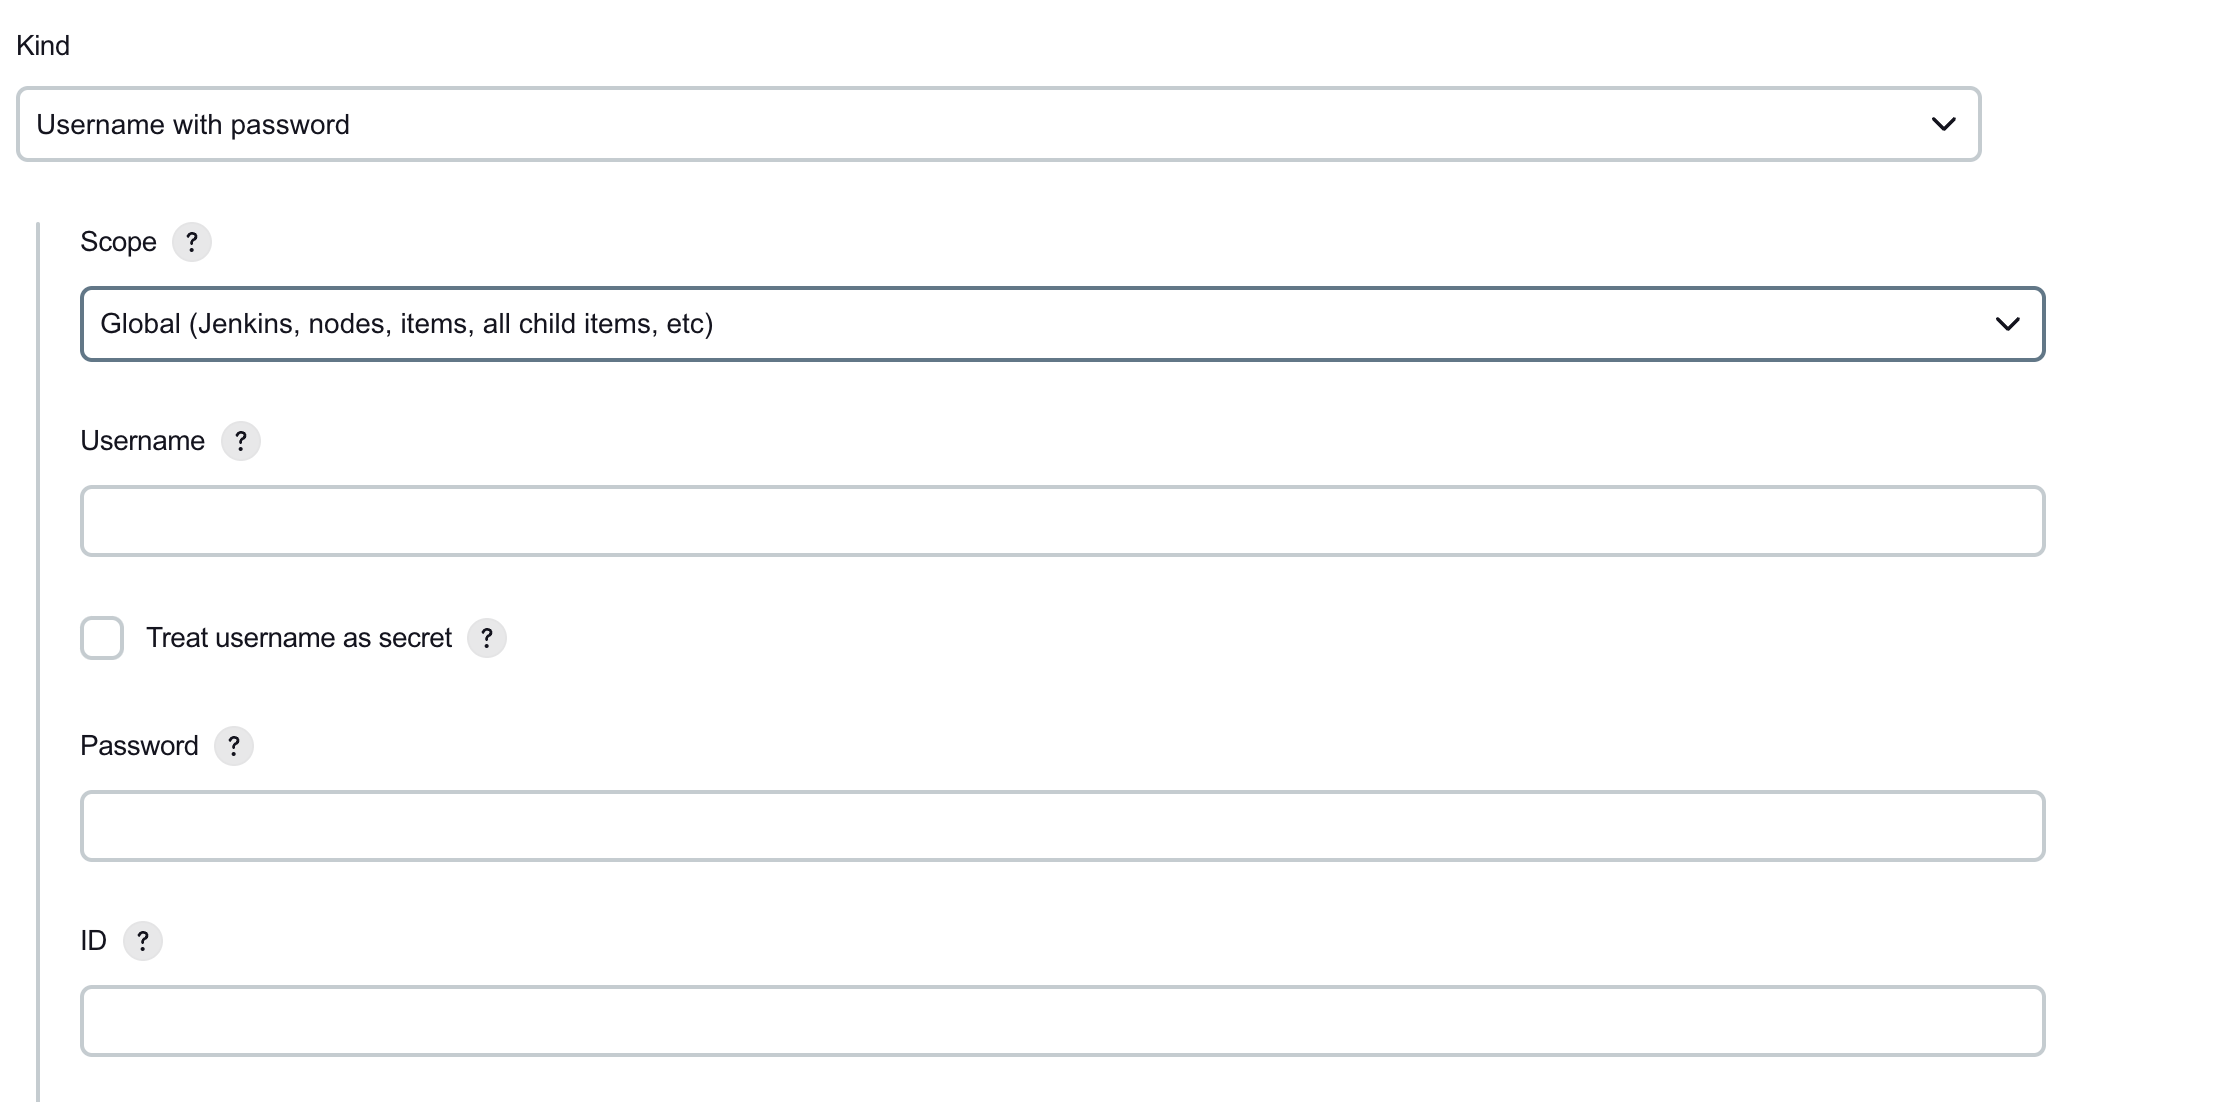Viewport: 2226px width, 1102px height.
Task: Open help for the Username field
Action: coord(240,441)
